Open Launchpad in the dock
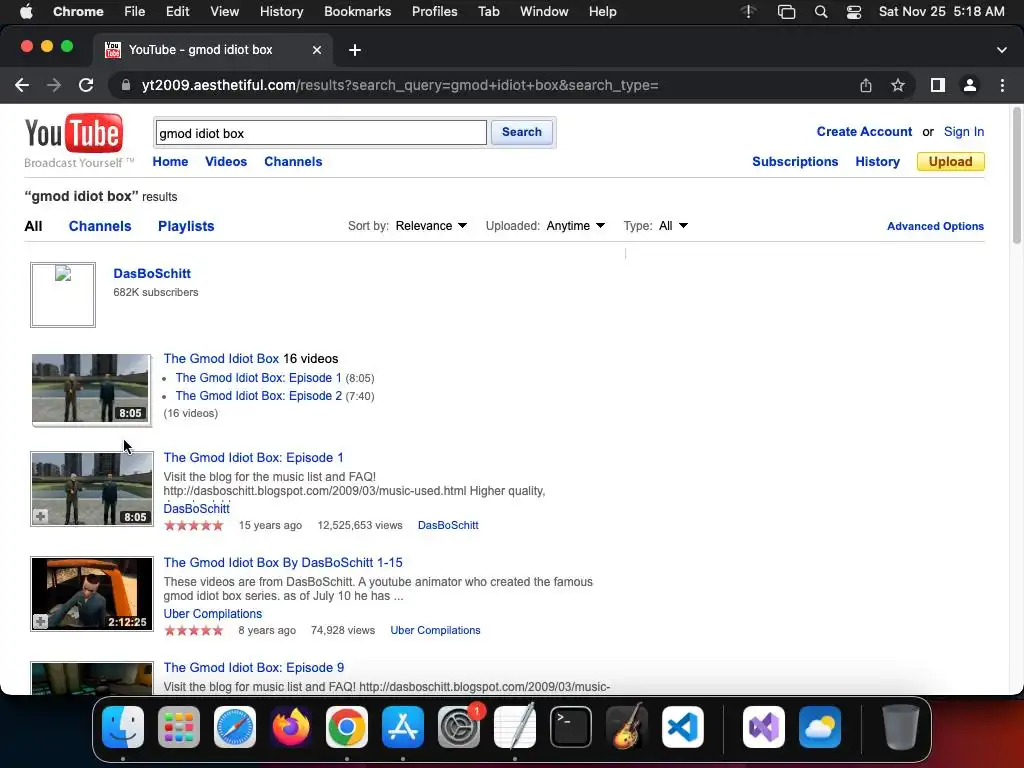Screen dimensions: 1024x768 click(179, 727)
